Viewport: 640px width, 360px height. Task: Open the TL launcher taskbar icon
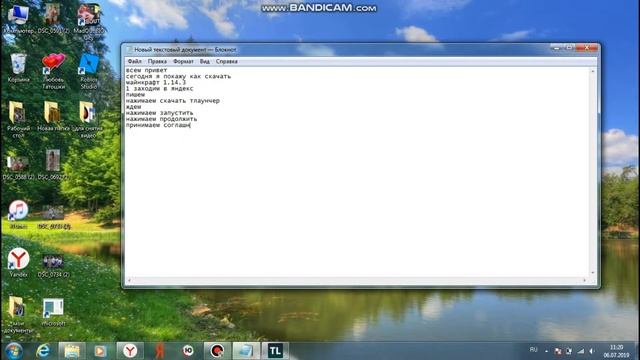pyautogui.click(x=275, y=351)
